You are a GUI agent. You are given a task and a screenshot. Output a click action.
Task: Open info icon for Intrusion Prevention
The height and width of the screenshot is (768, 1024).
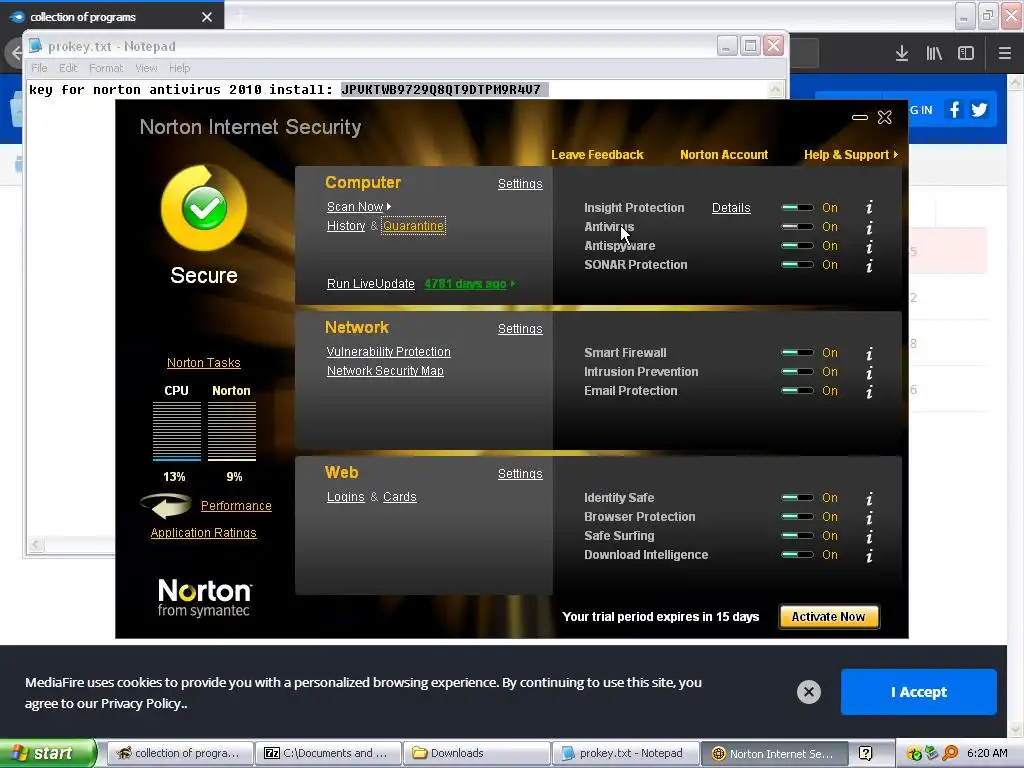pyautogui.click(x=869, y=373)
